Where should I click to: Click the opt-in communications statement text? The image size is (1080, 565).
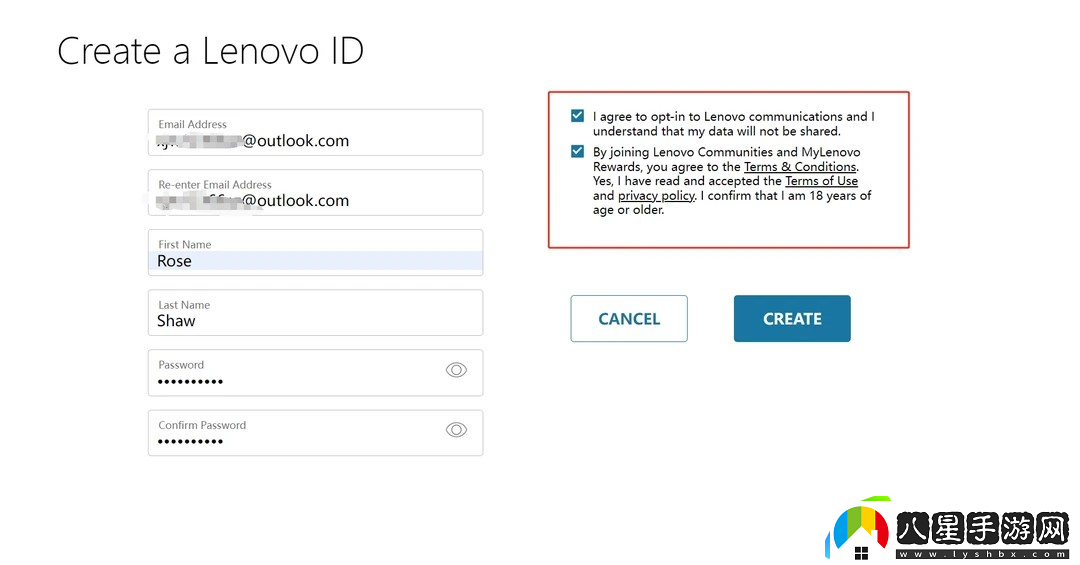[734, 123]
